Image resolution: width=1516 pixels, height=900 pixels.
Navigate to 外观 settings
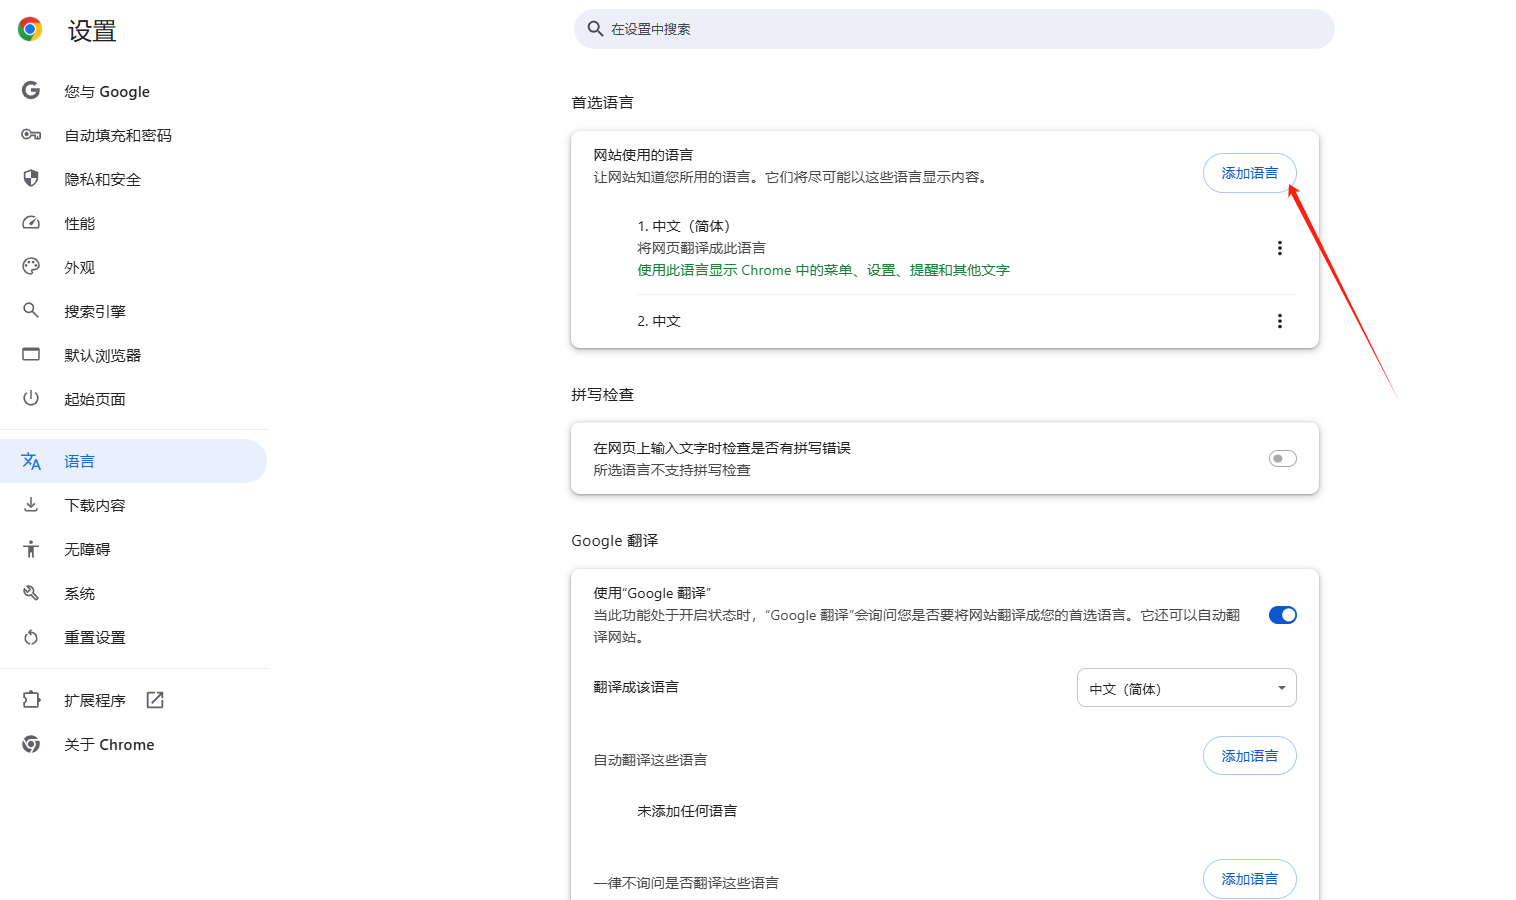pyautogui.click(x=134, y=267)
